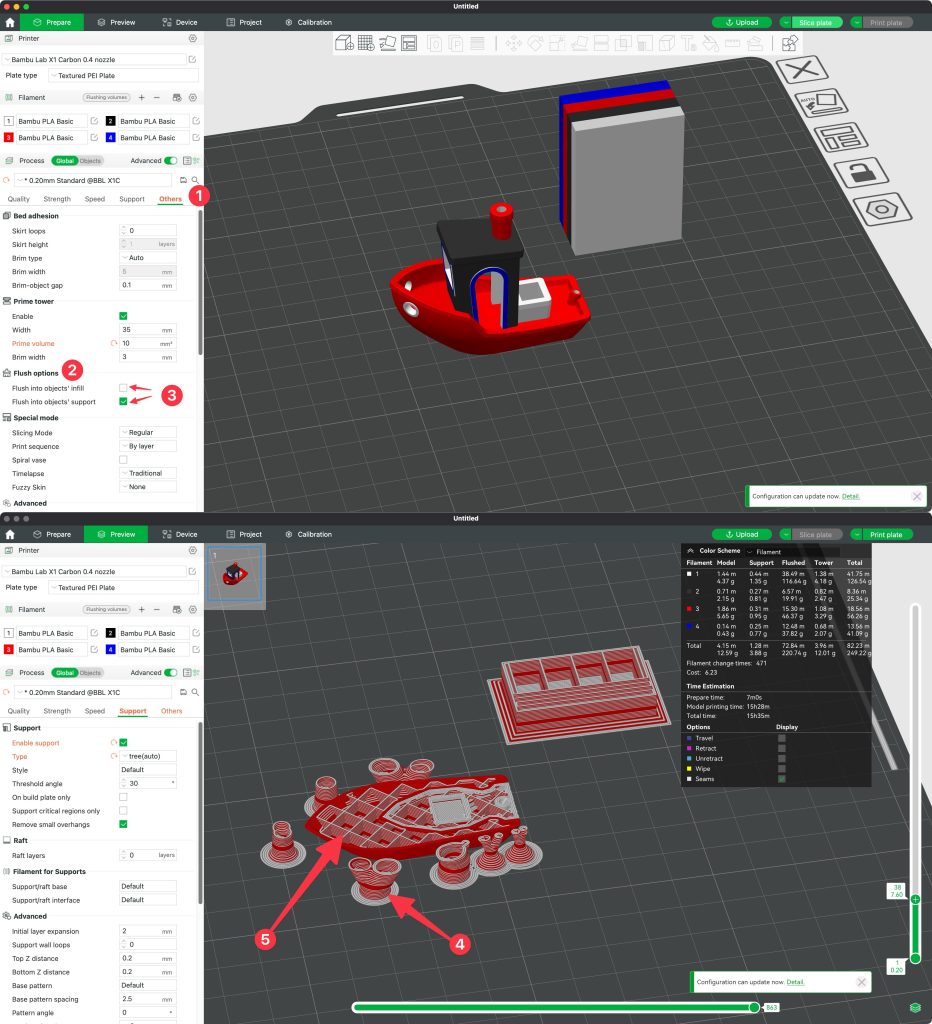Open the Brim type dropdown
Viewport: 932px width, 1024px height.
pos(147,258)
